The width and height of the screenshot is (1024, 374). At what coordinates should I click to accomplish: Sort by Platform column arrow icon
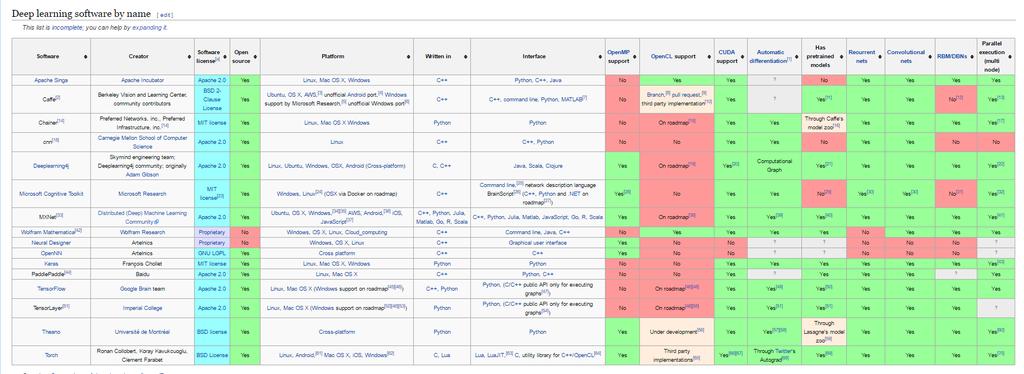coord(409,57)
